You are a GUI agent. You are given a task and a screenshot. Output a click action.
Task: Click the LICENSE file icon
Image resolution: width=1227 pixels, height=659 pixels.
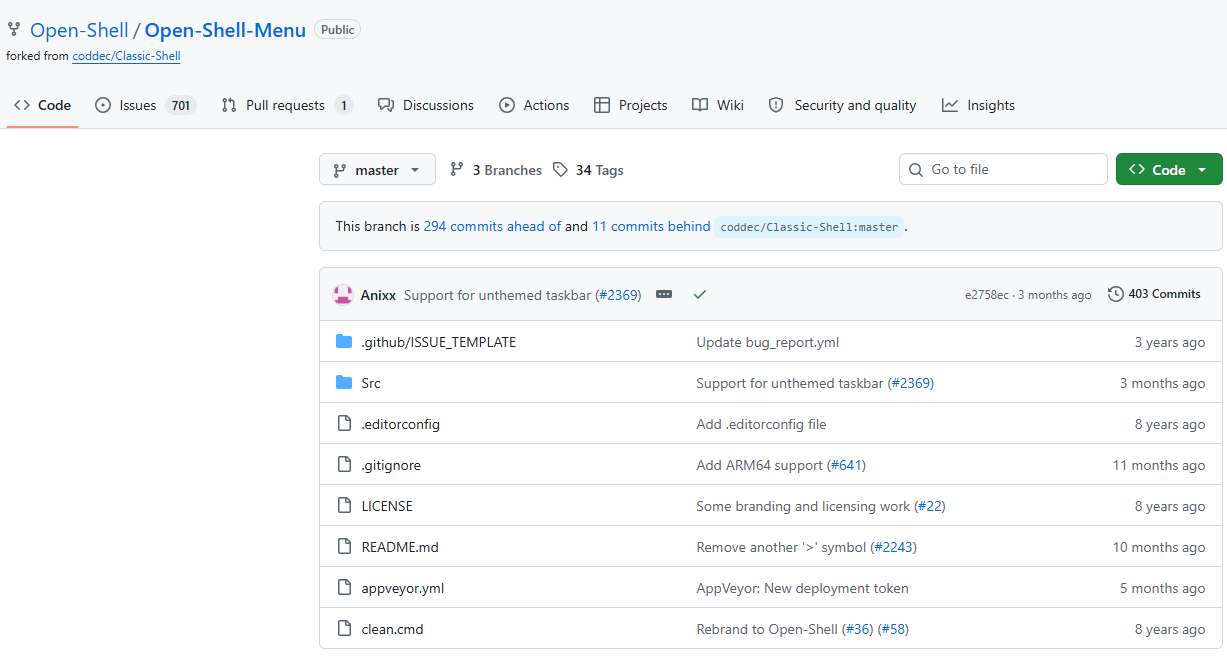344,506
